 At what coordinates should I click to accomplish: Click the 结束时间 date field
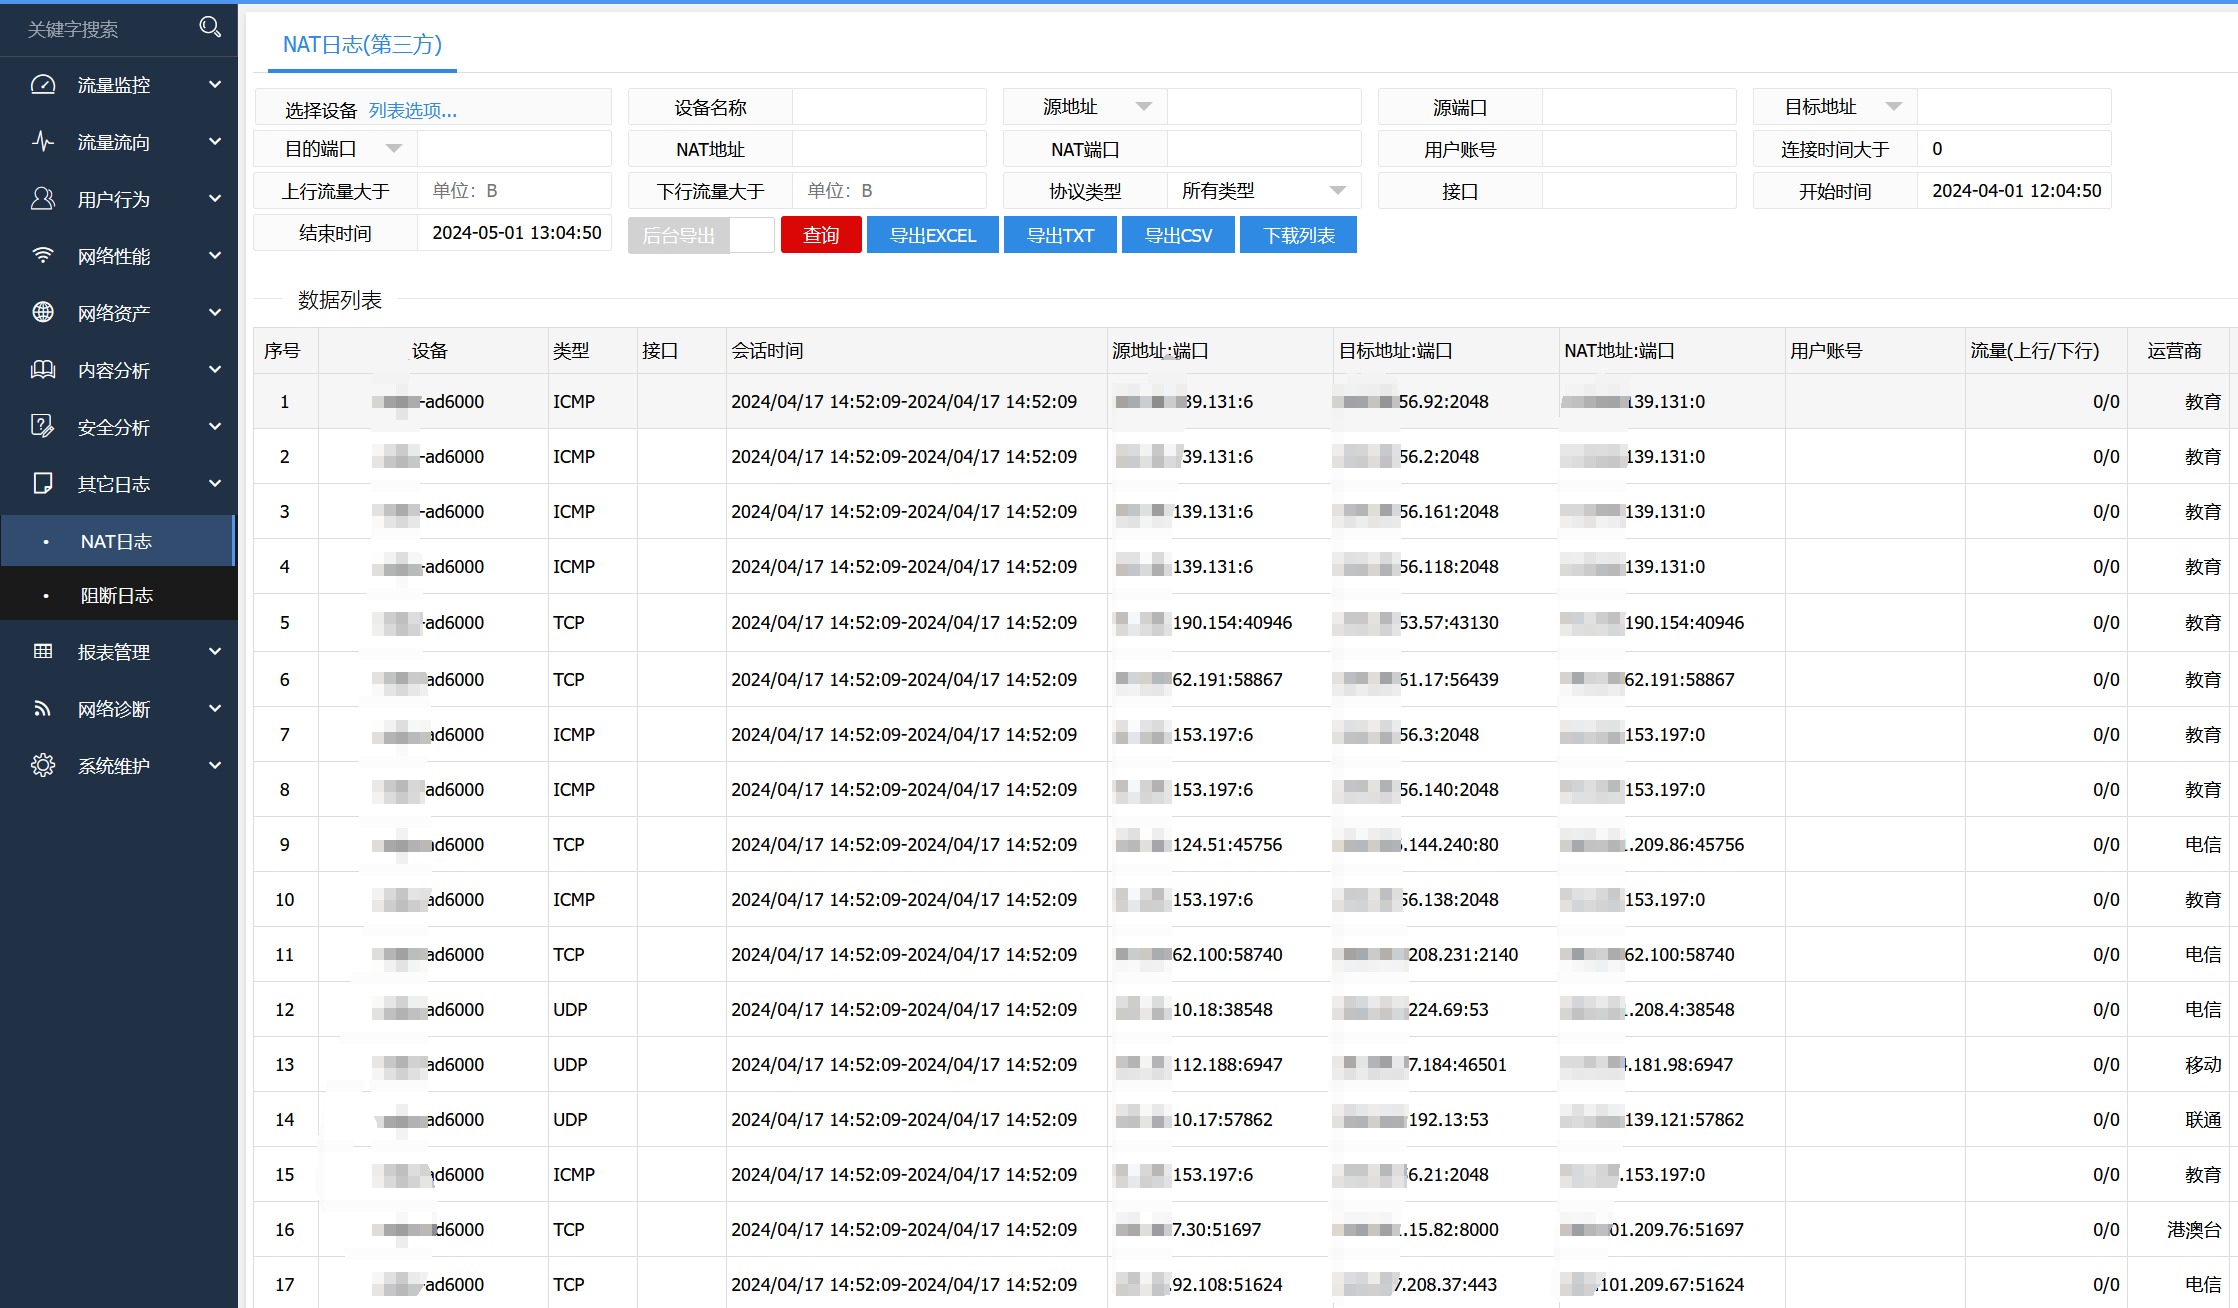click(x=513, y=233)
